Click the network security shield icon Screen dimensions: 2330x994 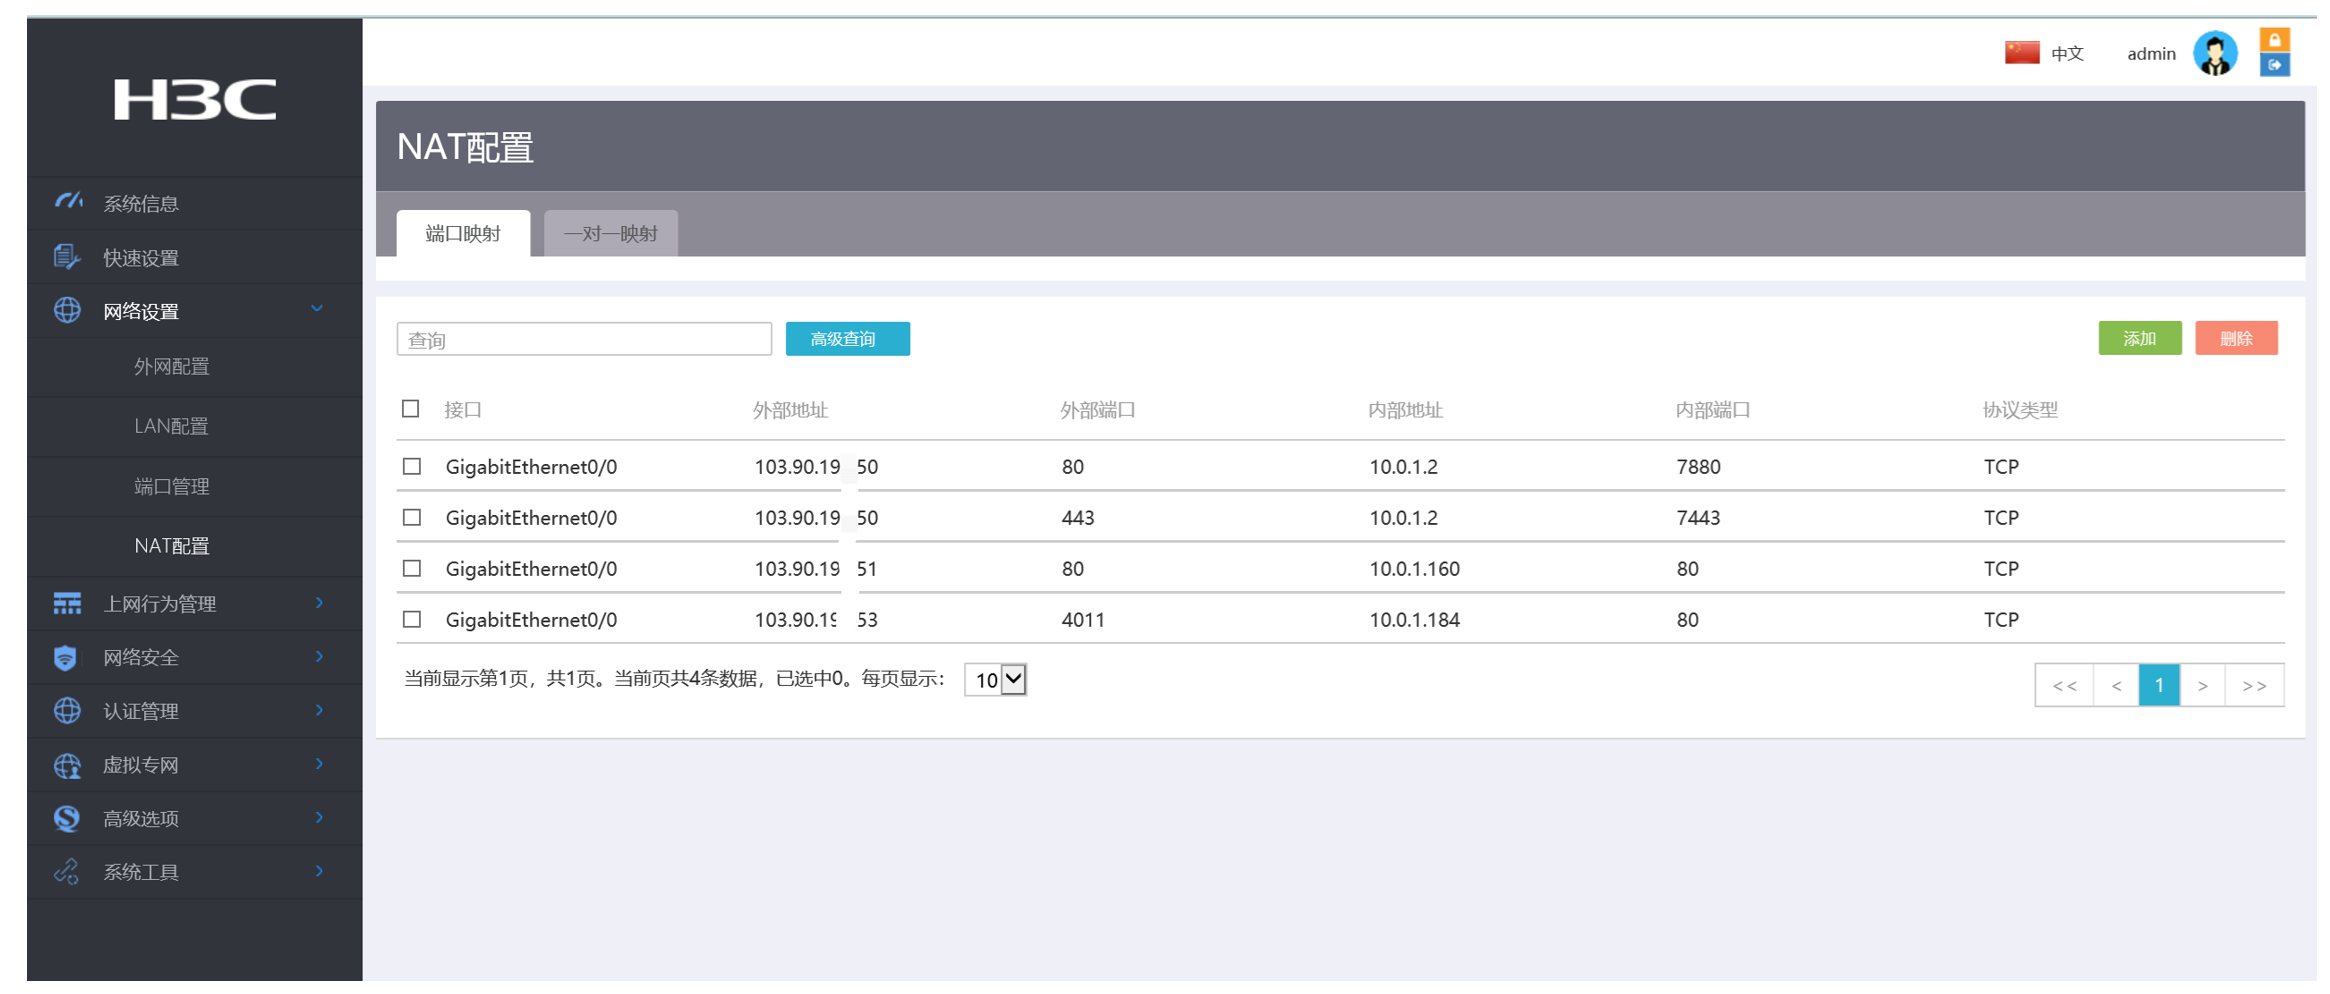(66, 657)
